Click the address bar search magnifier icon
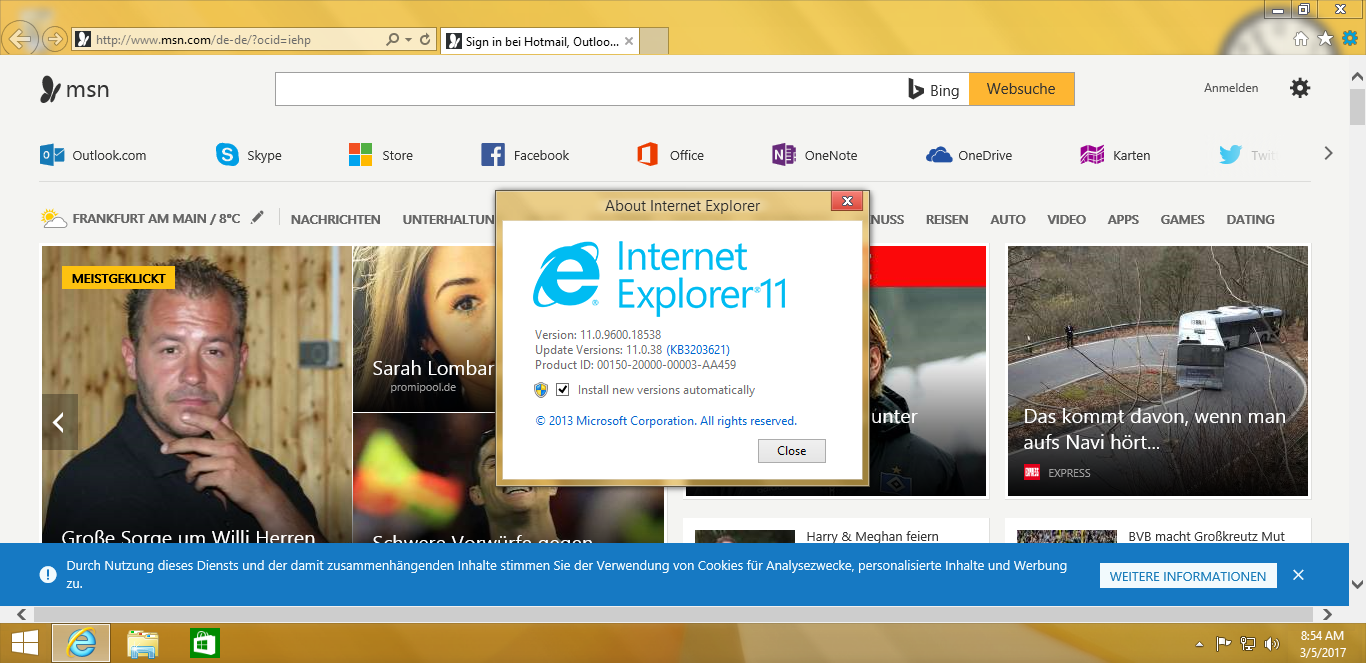 point(393,40)
